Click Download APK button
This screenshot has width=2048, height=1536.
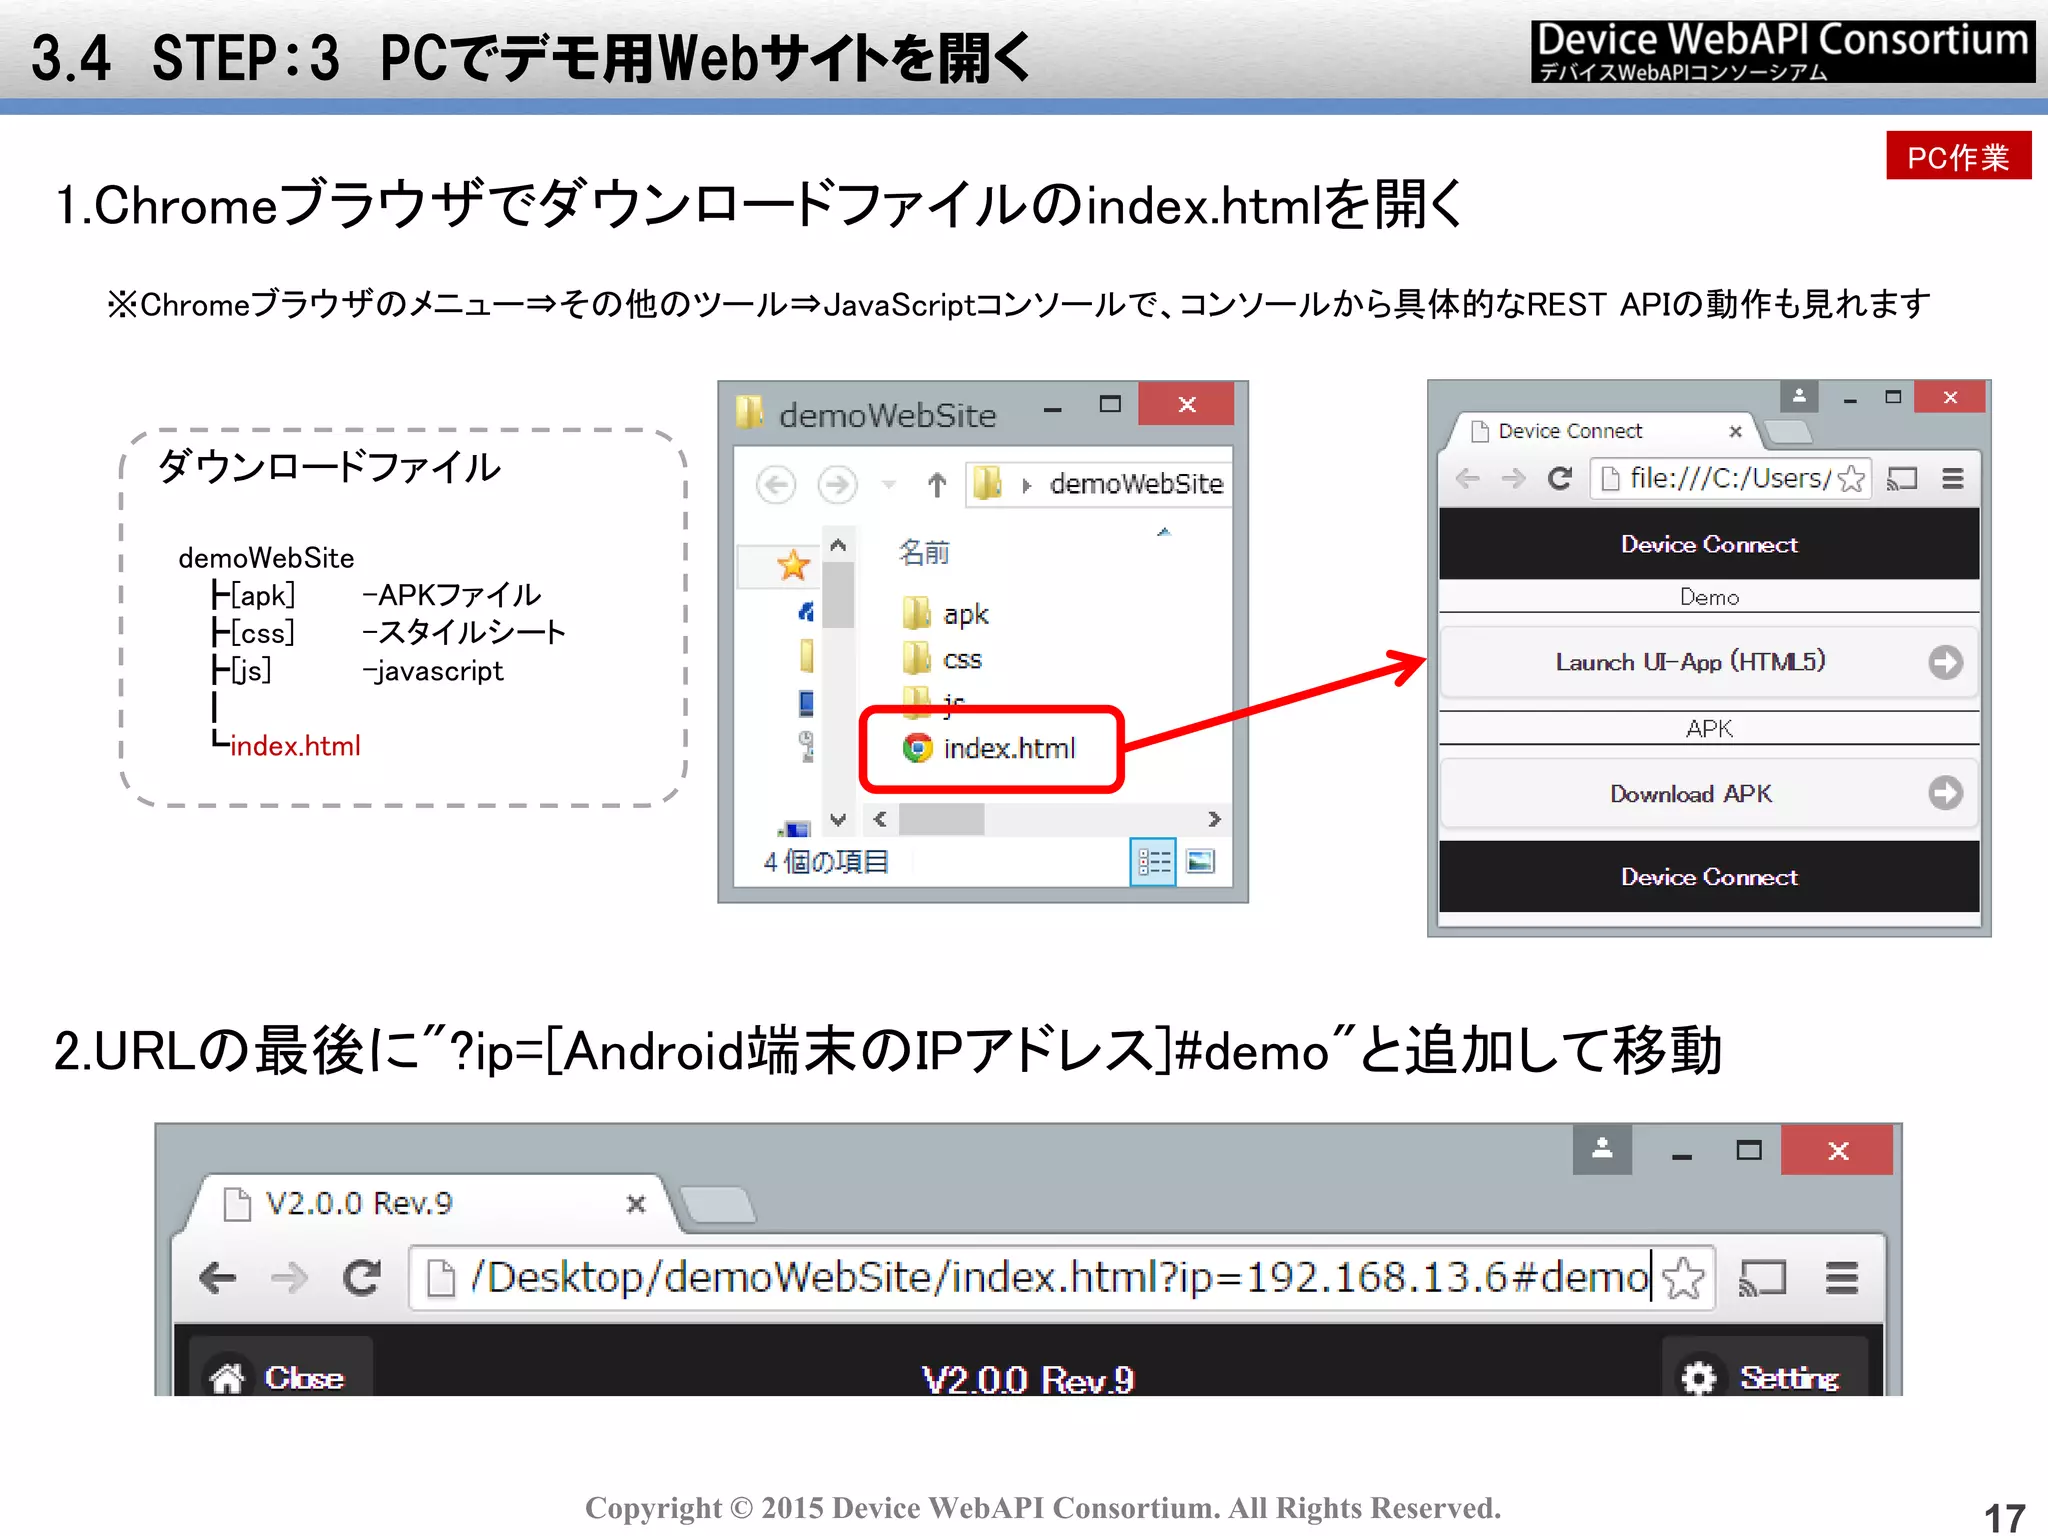(x=1709, y=793)
